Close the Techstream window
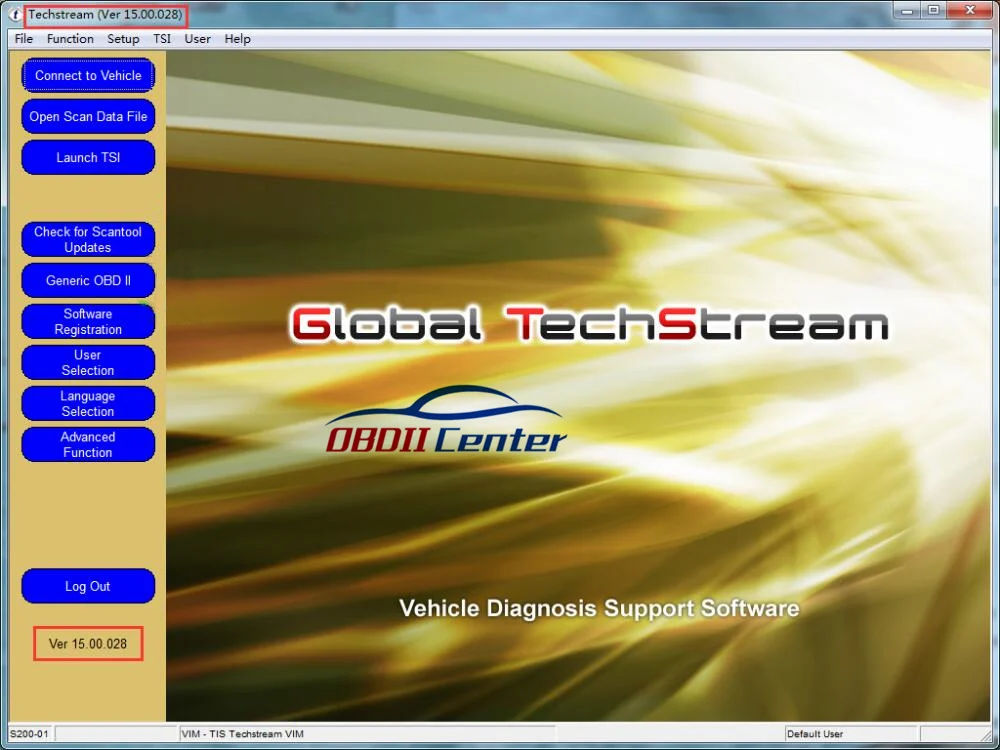The width and height of the screenshot is (1000, 750). [x=970, y=11]
